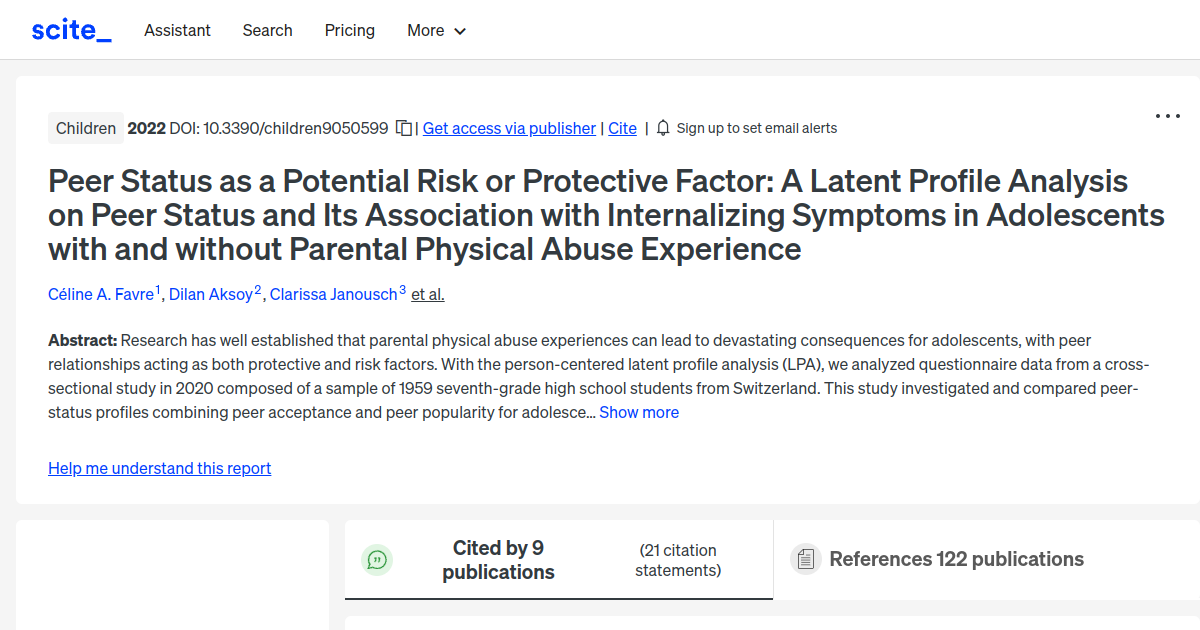1200x630 pixels.
Task: Expand the author list via et al.
Action: pyautogui.click(x=427, y=294)
